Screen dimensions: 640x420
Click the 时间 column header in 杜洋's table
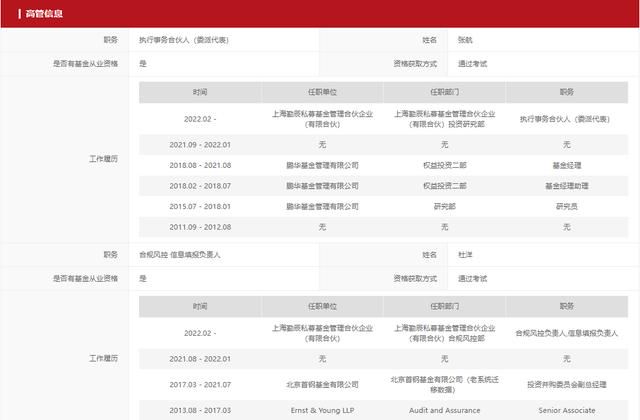click(x=200, y=307)
